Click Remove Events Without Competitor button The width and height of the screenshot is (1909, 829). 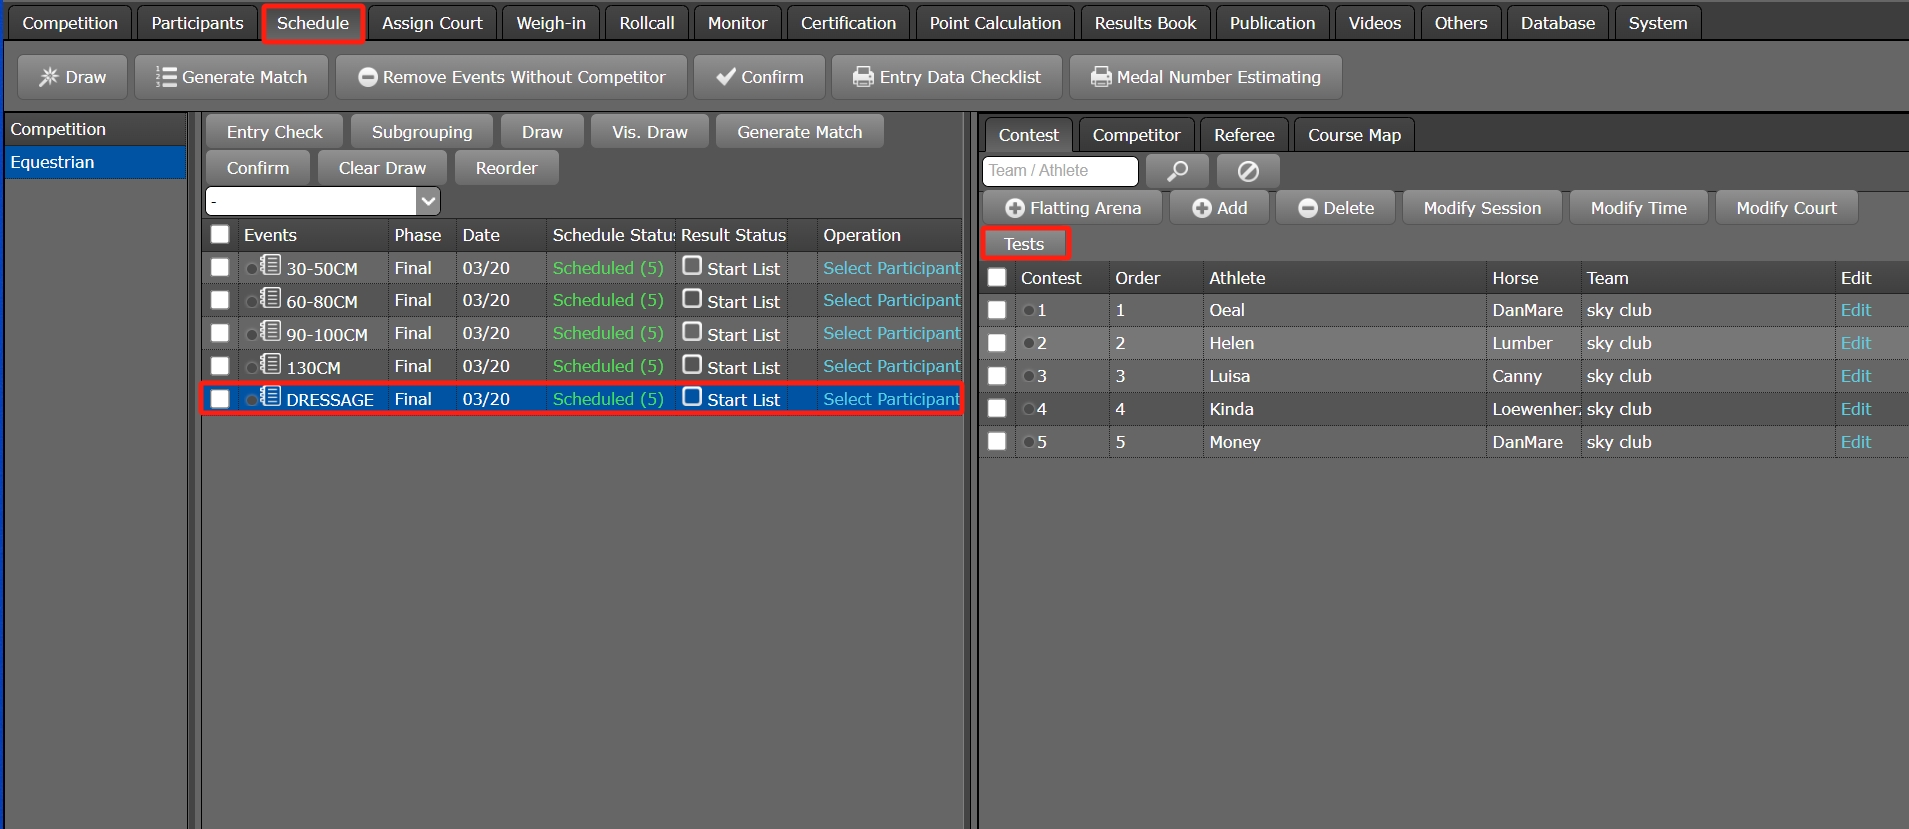tap(511, 77)
